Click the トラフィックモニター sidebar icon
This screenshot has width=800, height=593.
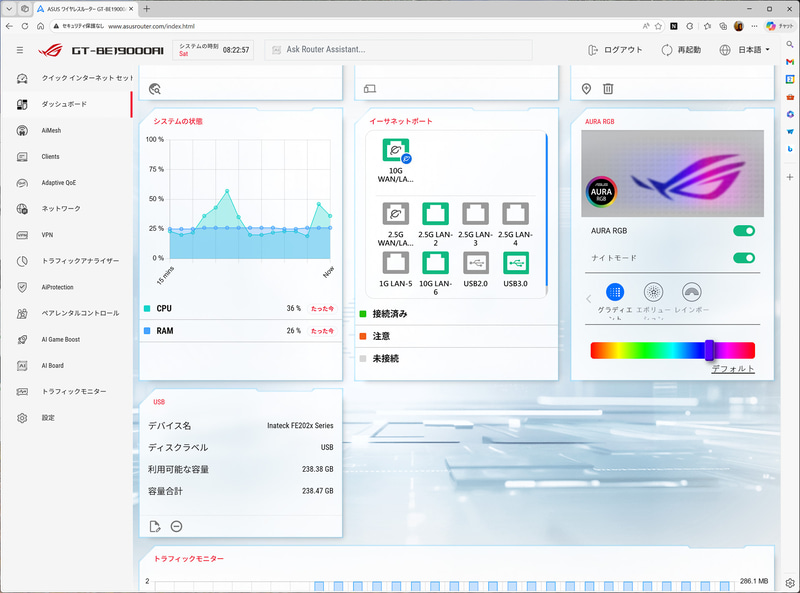click(x=22, y=391)
